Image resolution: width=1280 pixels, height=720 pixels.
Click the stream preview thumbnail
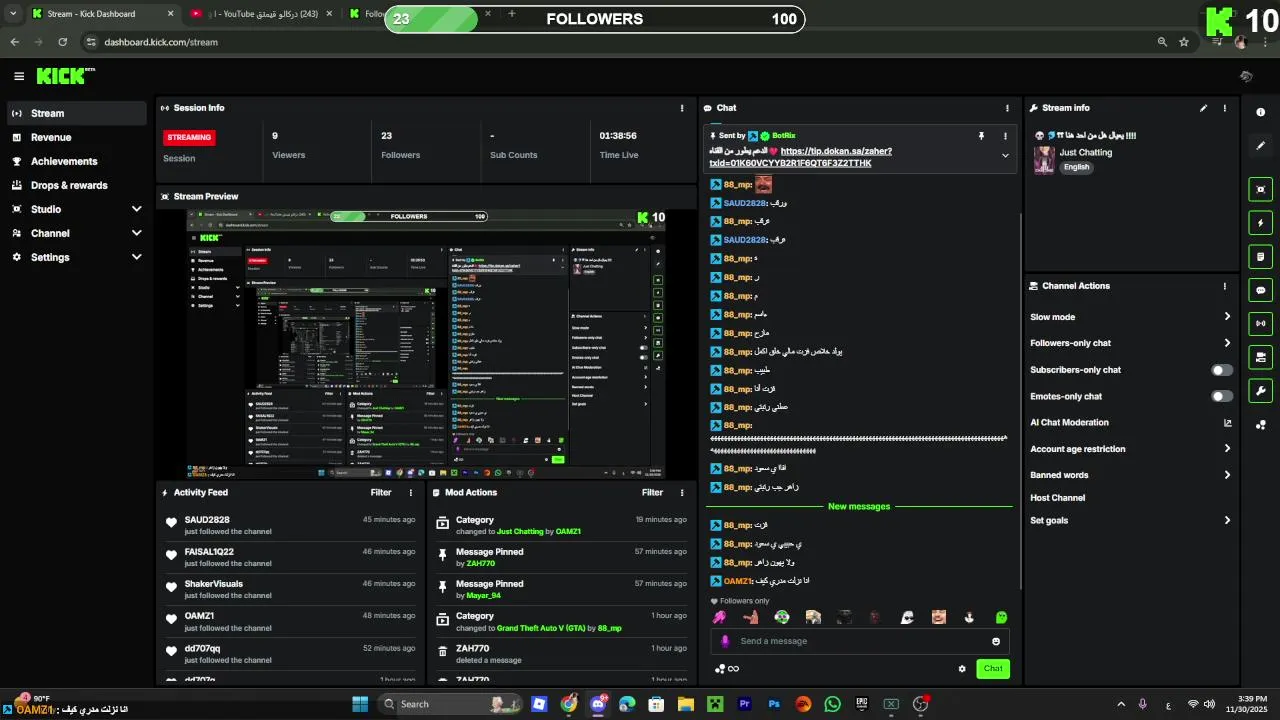[426, 344]
